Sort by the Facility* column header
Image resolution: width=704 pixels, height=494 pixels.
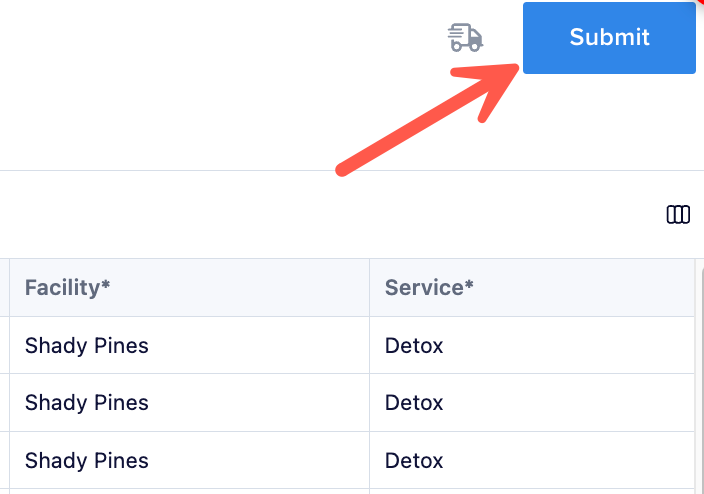point(67,287)
